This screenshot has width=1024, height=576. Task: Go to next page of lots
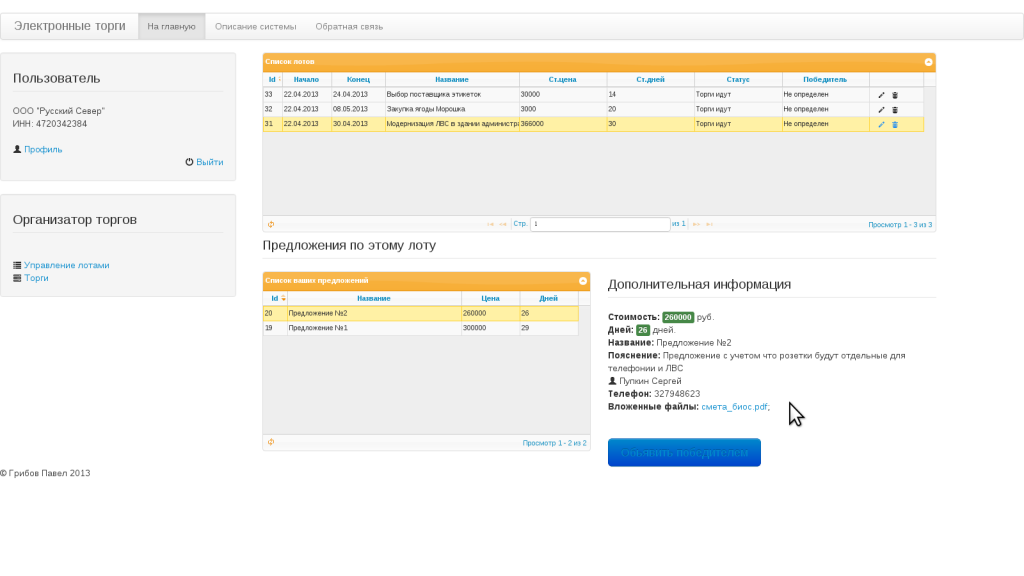(x=696, y=224)
